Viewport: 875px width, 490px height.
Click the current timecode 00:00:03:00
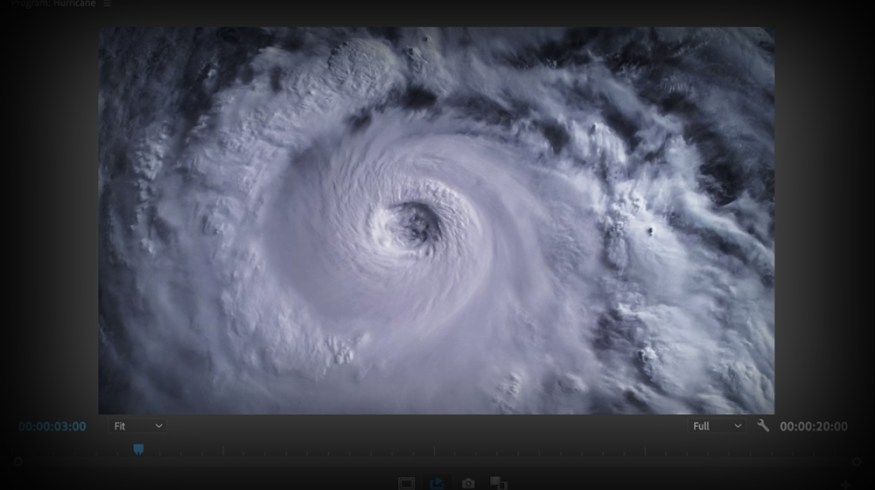pos(52,426)
